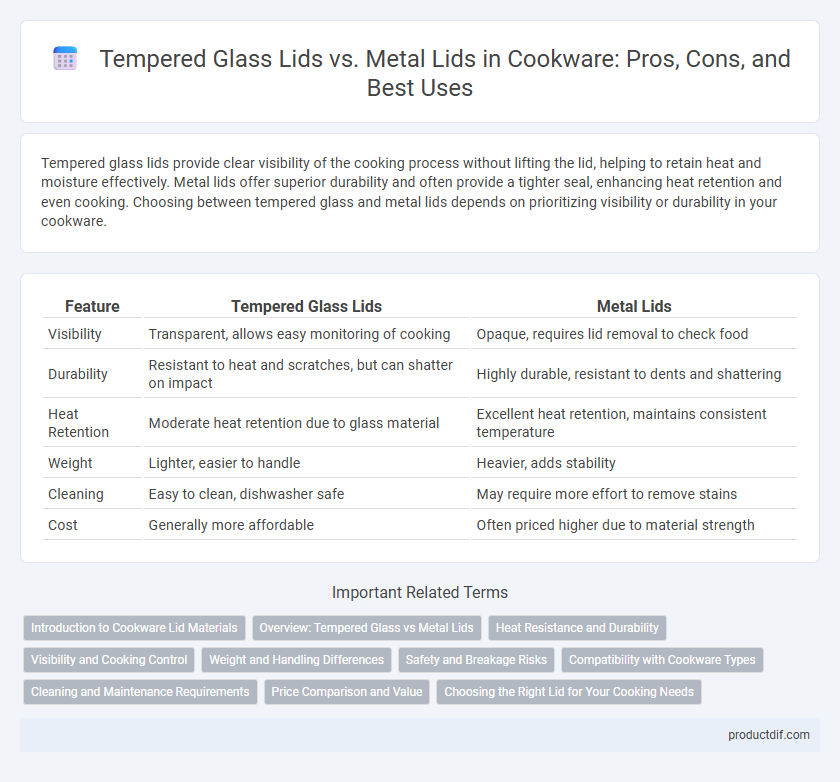Select the Durability row label
Image resolution: width=840 pixels, height=782 pixels.
[78, 374]
